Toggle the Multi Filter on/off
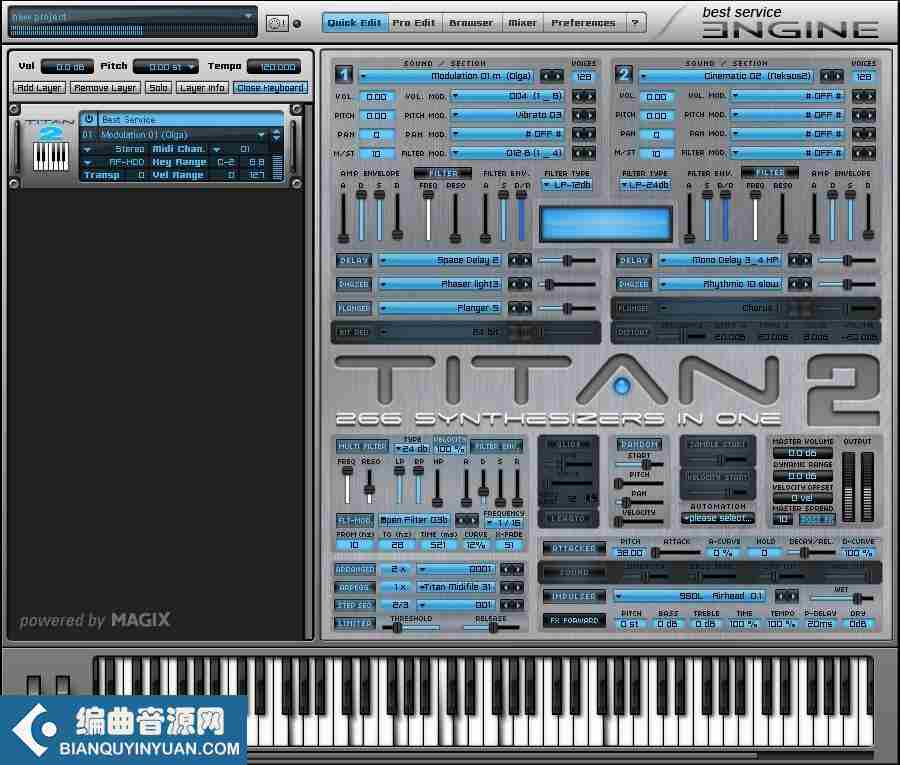Image resolution: width=900 pixels, height=765 pixels. click(x=362, y=446)
